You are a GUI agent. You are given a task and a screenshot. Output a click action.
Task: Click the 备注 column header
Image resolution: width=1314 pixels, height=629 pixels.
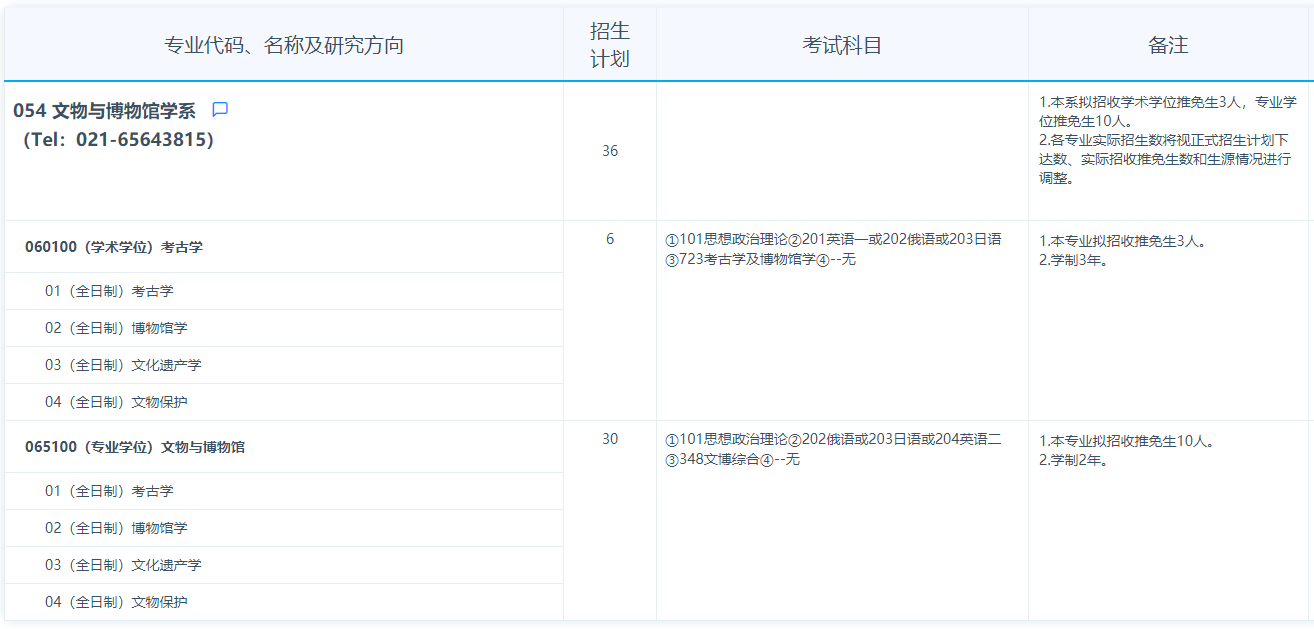coord(1168,46)
